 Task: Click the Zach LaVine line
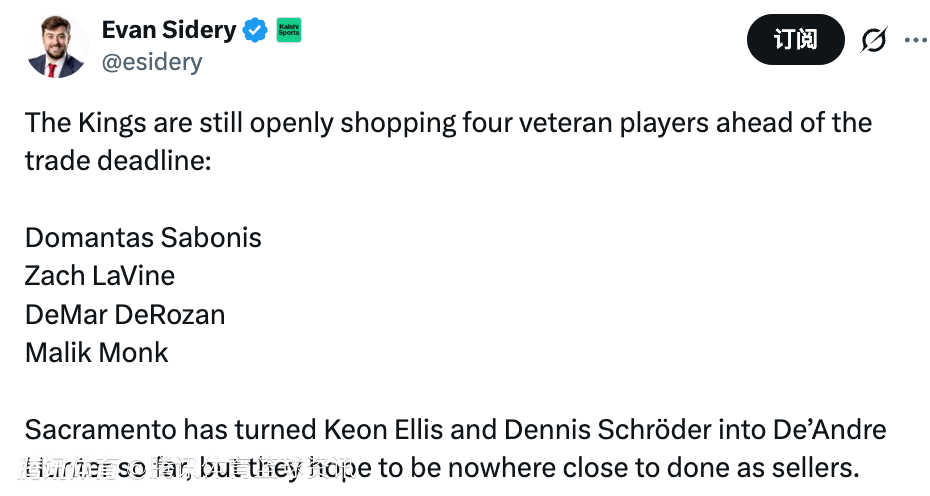(x=100, y=276)
